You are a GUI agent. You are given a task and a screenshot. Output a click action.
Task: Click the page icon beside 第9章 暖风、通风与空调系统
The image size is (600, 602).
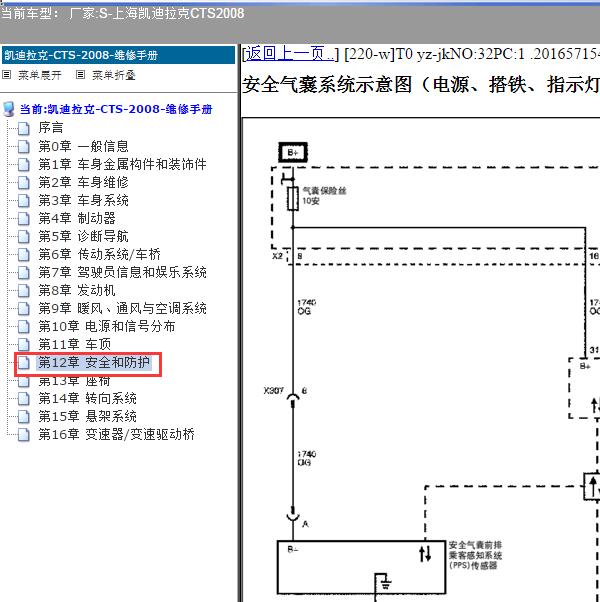[24, 309]
